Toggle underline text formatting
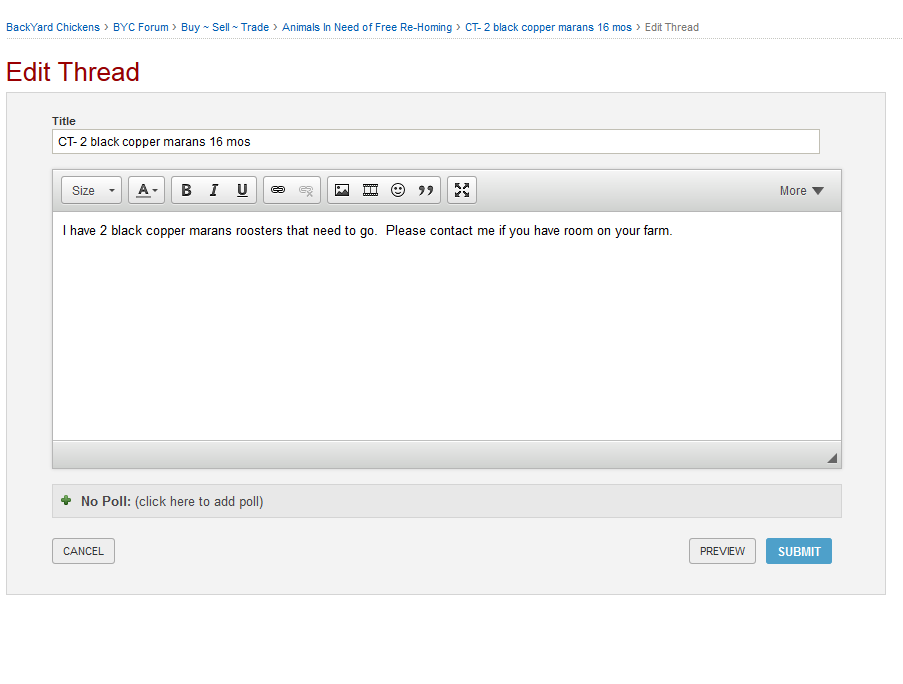 coord(242,190)
